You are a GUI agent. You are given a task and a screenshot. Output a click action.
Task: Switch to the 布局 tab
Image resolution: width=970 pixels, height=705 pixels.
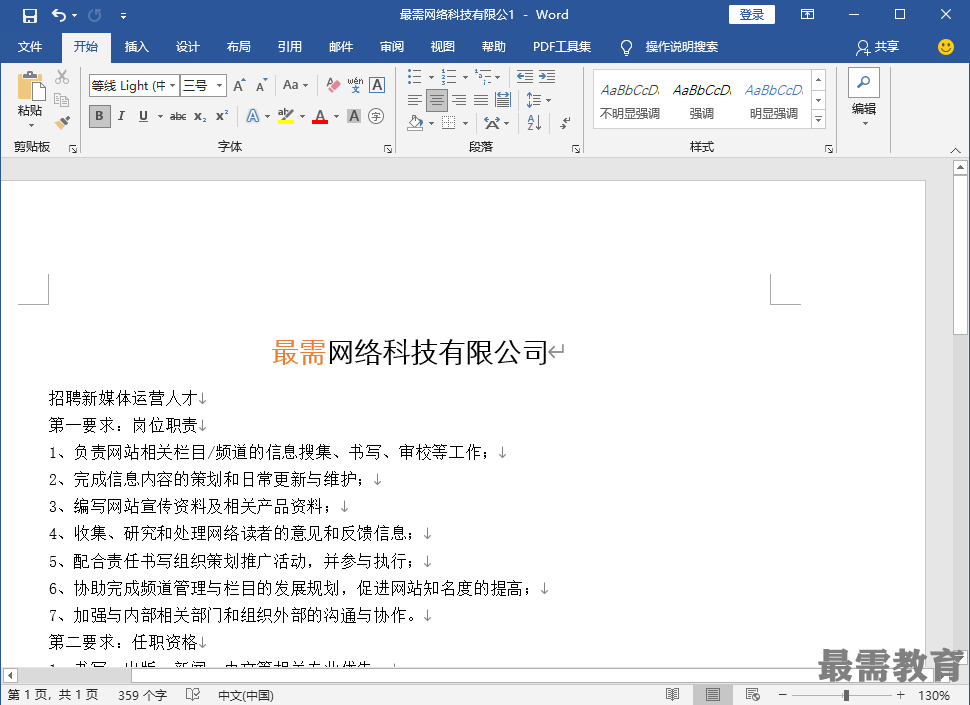click(238, 46)
